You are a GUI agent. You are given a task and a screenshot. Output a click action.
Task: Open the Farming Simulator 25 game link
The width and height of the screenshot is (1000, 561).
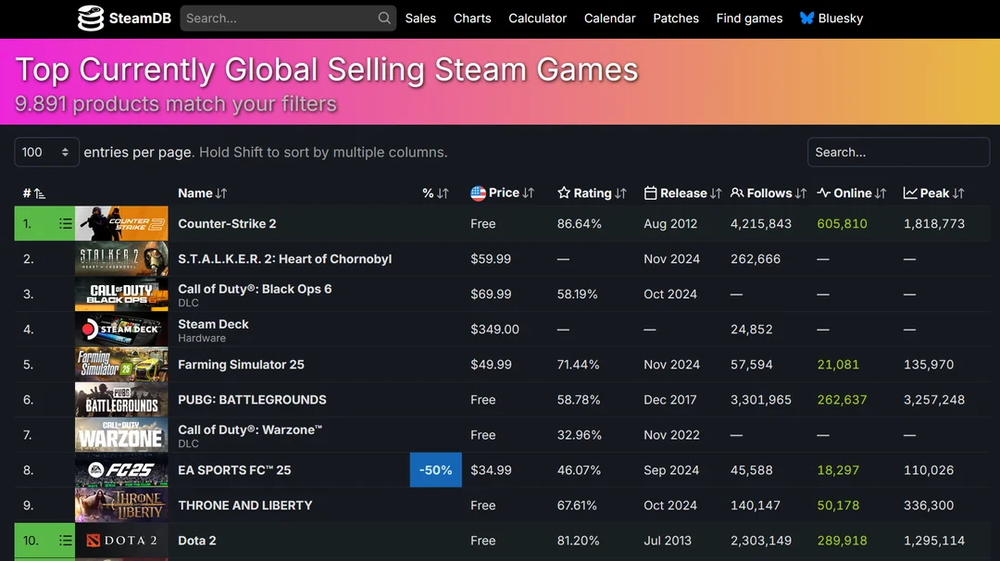tap(241, 365)
